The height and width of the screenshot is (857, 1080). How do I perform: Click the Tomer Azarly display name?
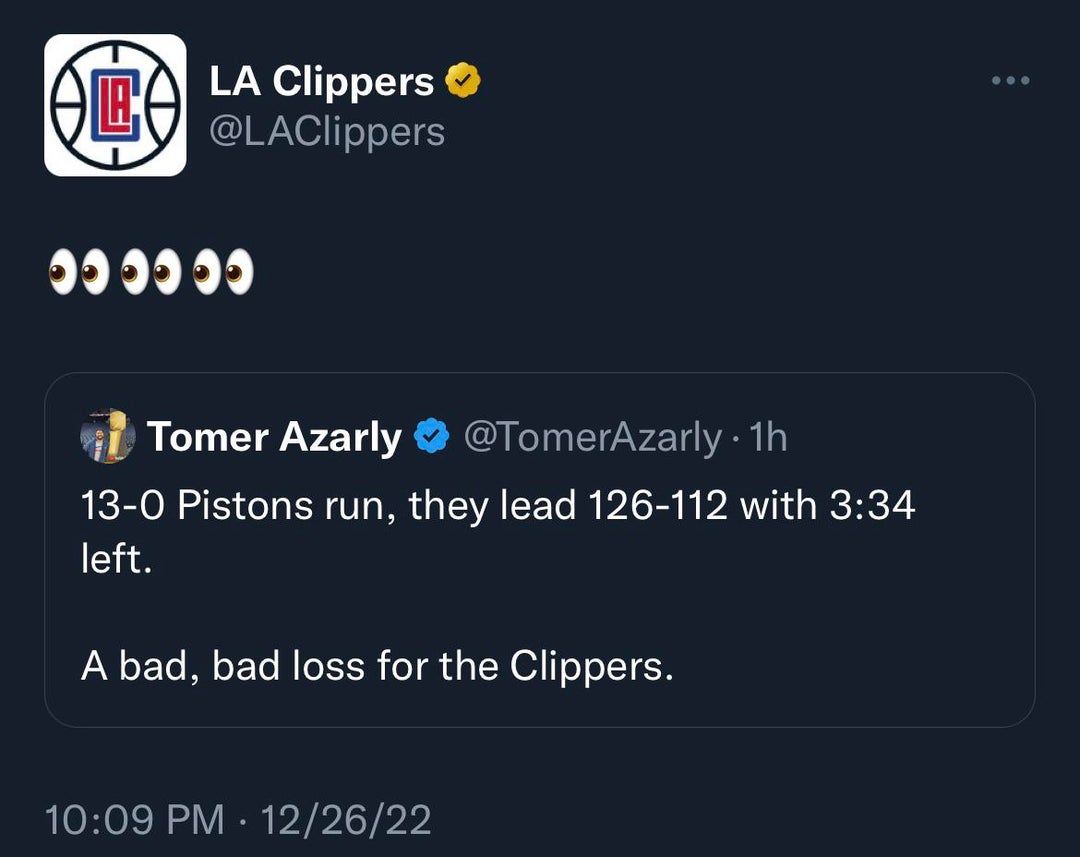tap(274, 437)
